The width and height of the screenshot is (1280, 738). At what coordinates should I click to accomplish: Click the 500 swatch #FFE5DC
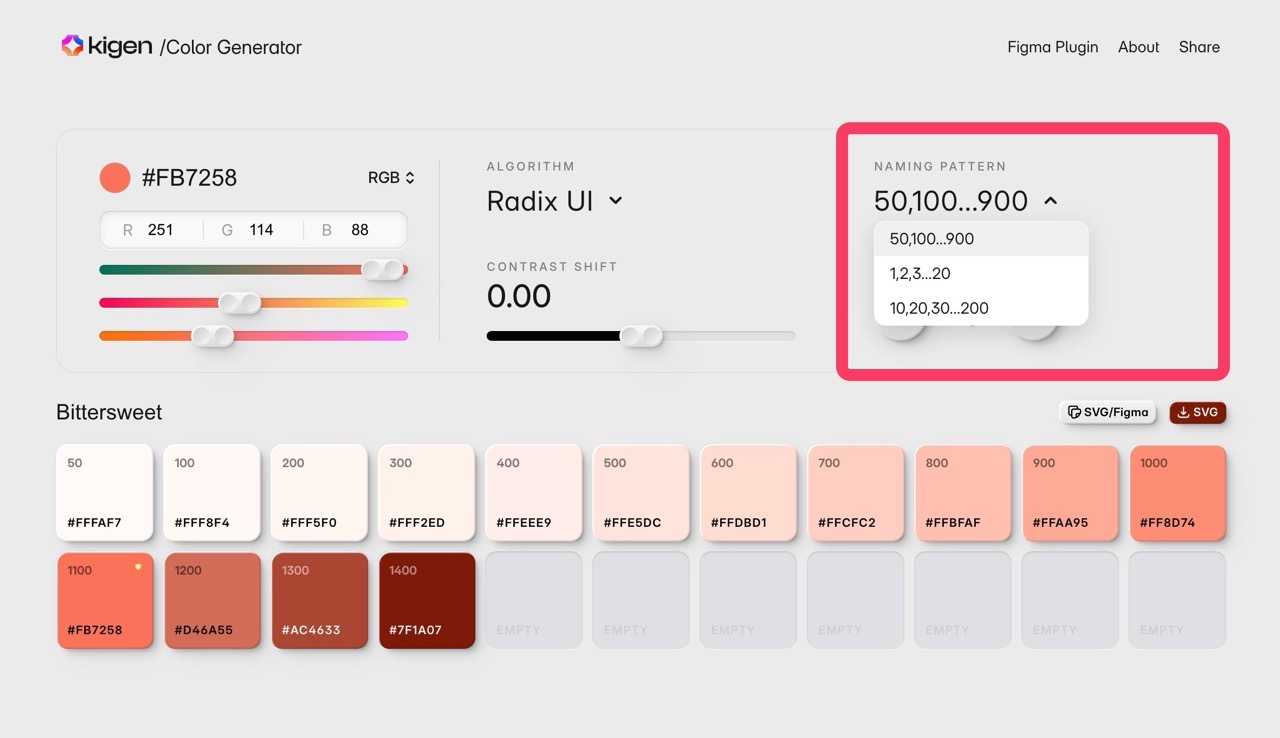pos(640,493)
